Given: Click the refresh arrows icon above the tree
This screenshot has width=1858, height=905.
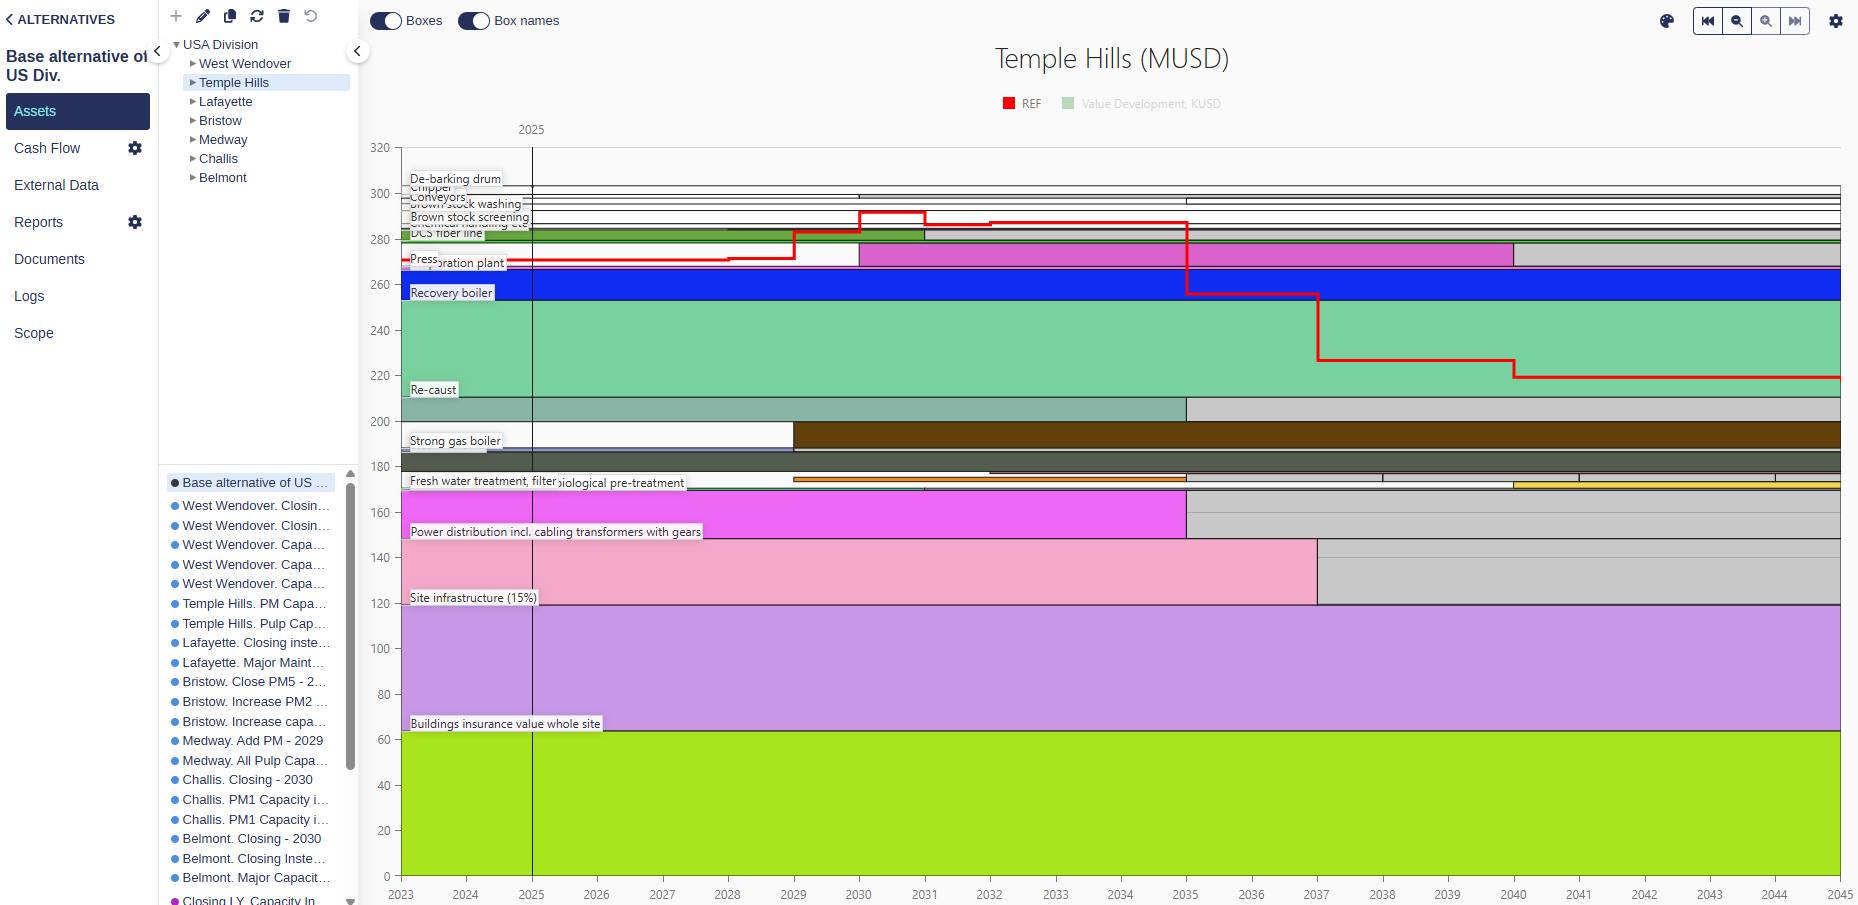Looking at the screenshot, I should pos(257,16).
